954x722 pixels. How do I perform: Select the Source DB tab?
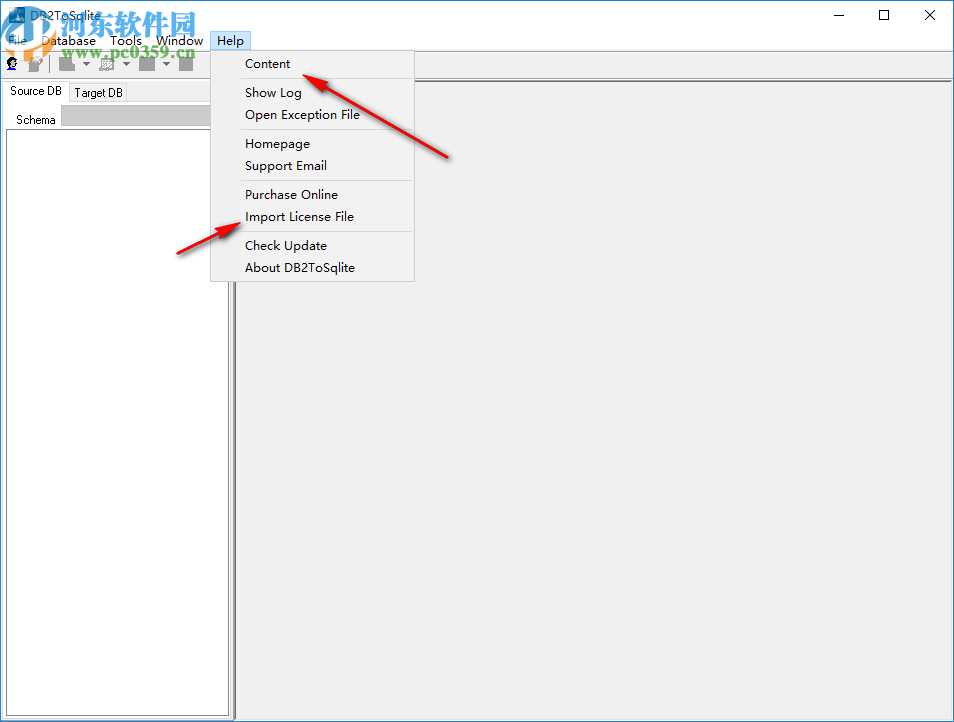tap(35, 91)
